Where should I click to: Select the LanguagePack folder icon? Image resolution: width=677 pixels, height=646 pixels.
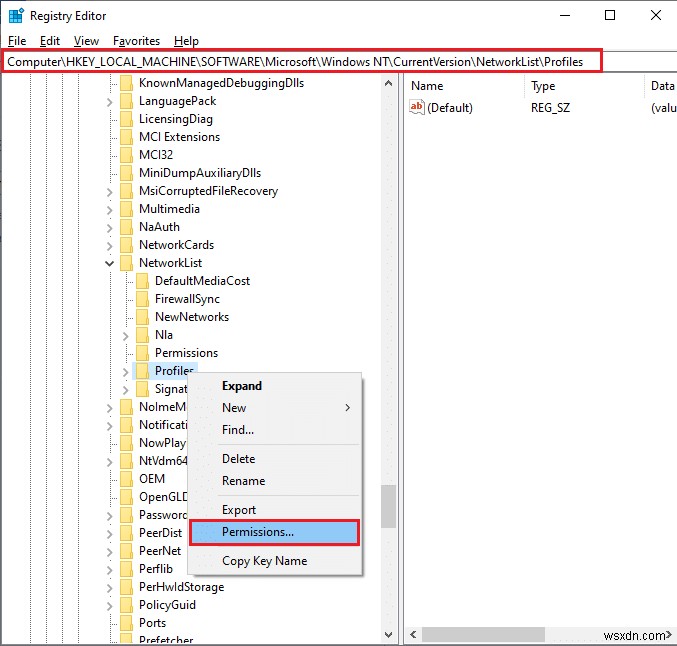tap(127, 101)
